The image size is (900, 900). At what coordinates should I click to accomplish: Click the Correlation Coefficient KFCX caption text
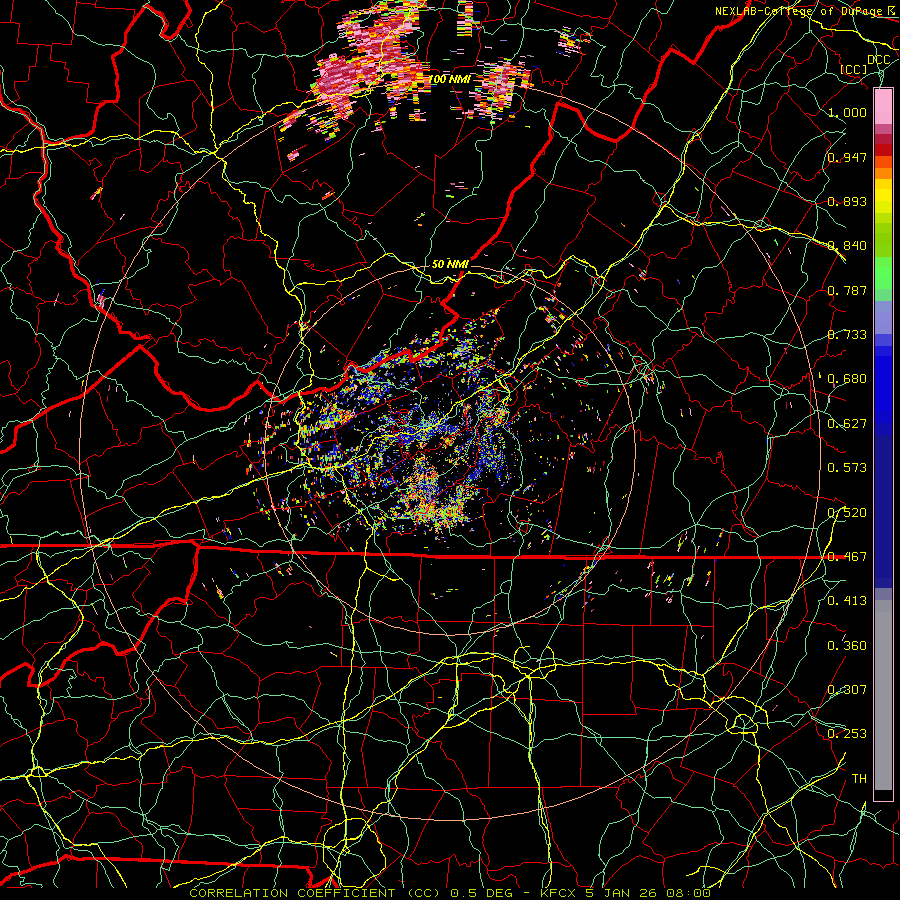450,893
